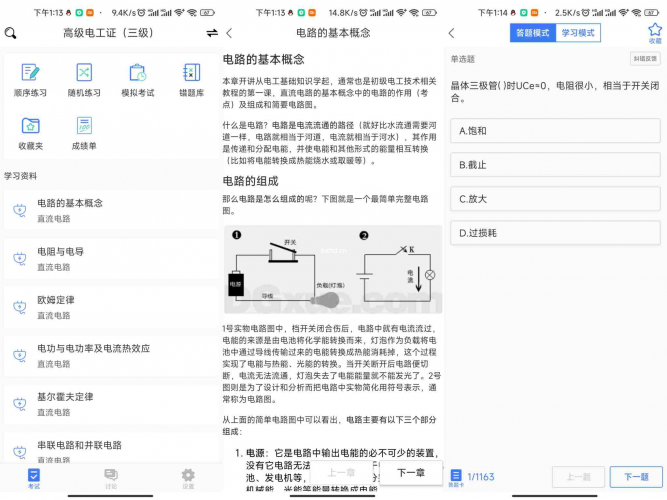The image size is (667, 500).
Task: Open 成绩单 score report
Action: tap(84, 133)
